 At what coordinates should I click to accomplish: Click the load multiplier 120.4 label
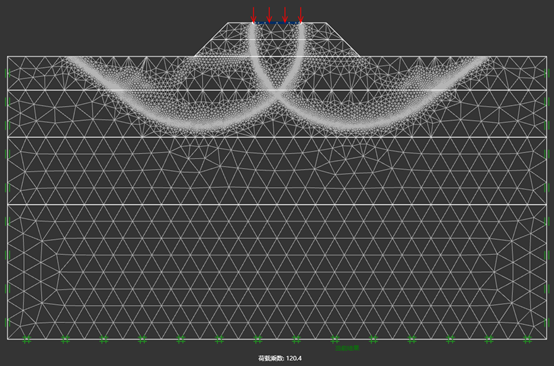[x=280, y=358]
